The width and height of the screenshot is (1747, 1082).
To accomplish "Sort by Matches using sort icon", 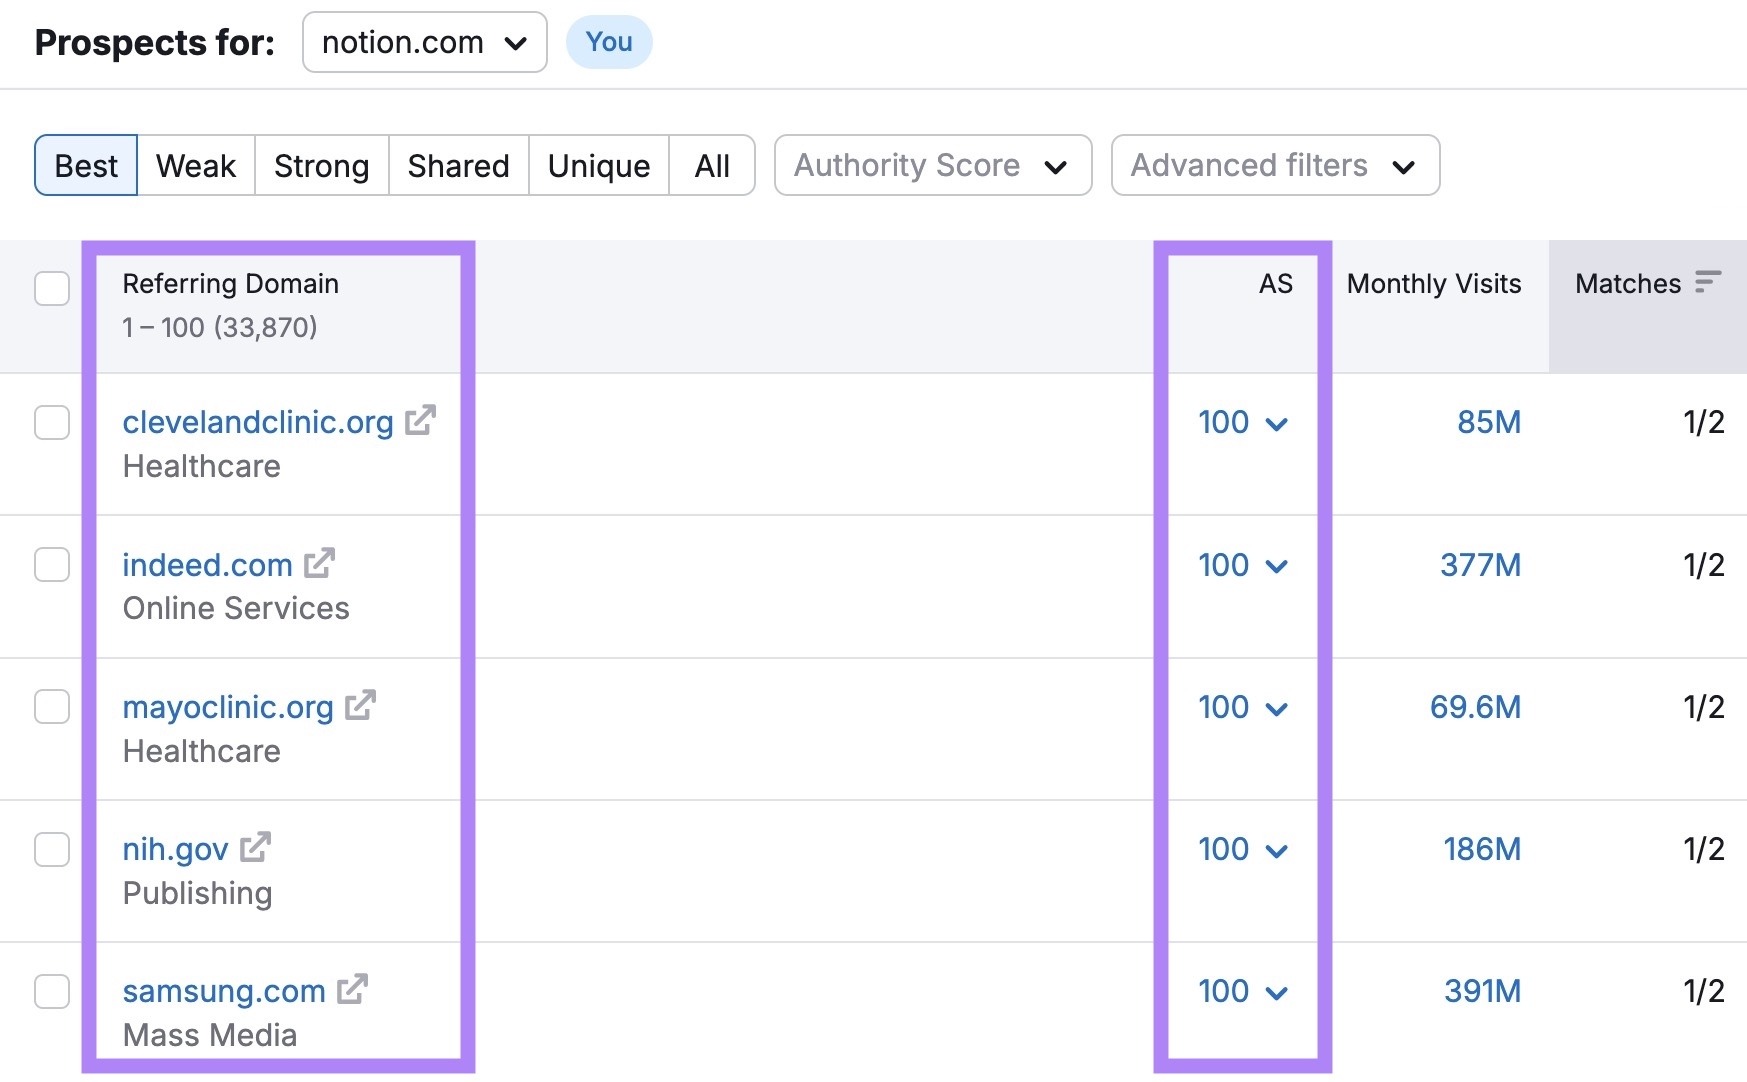I will 1708,283.
